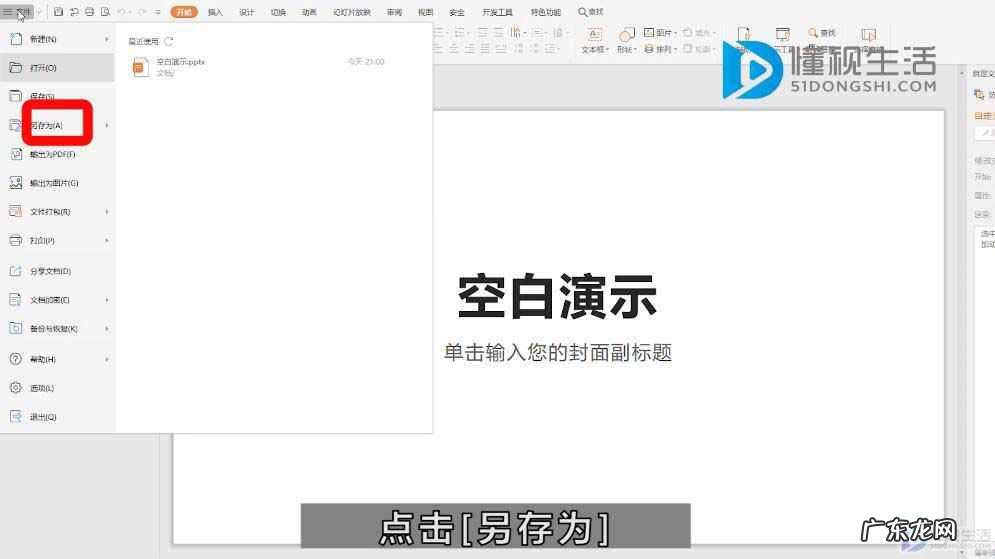The image size is (995, 559).
Task: Click the 另存为(A) save-as icon
Action: tap(16, 125)
